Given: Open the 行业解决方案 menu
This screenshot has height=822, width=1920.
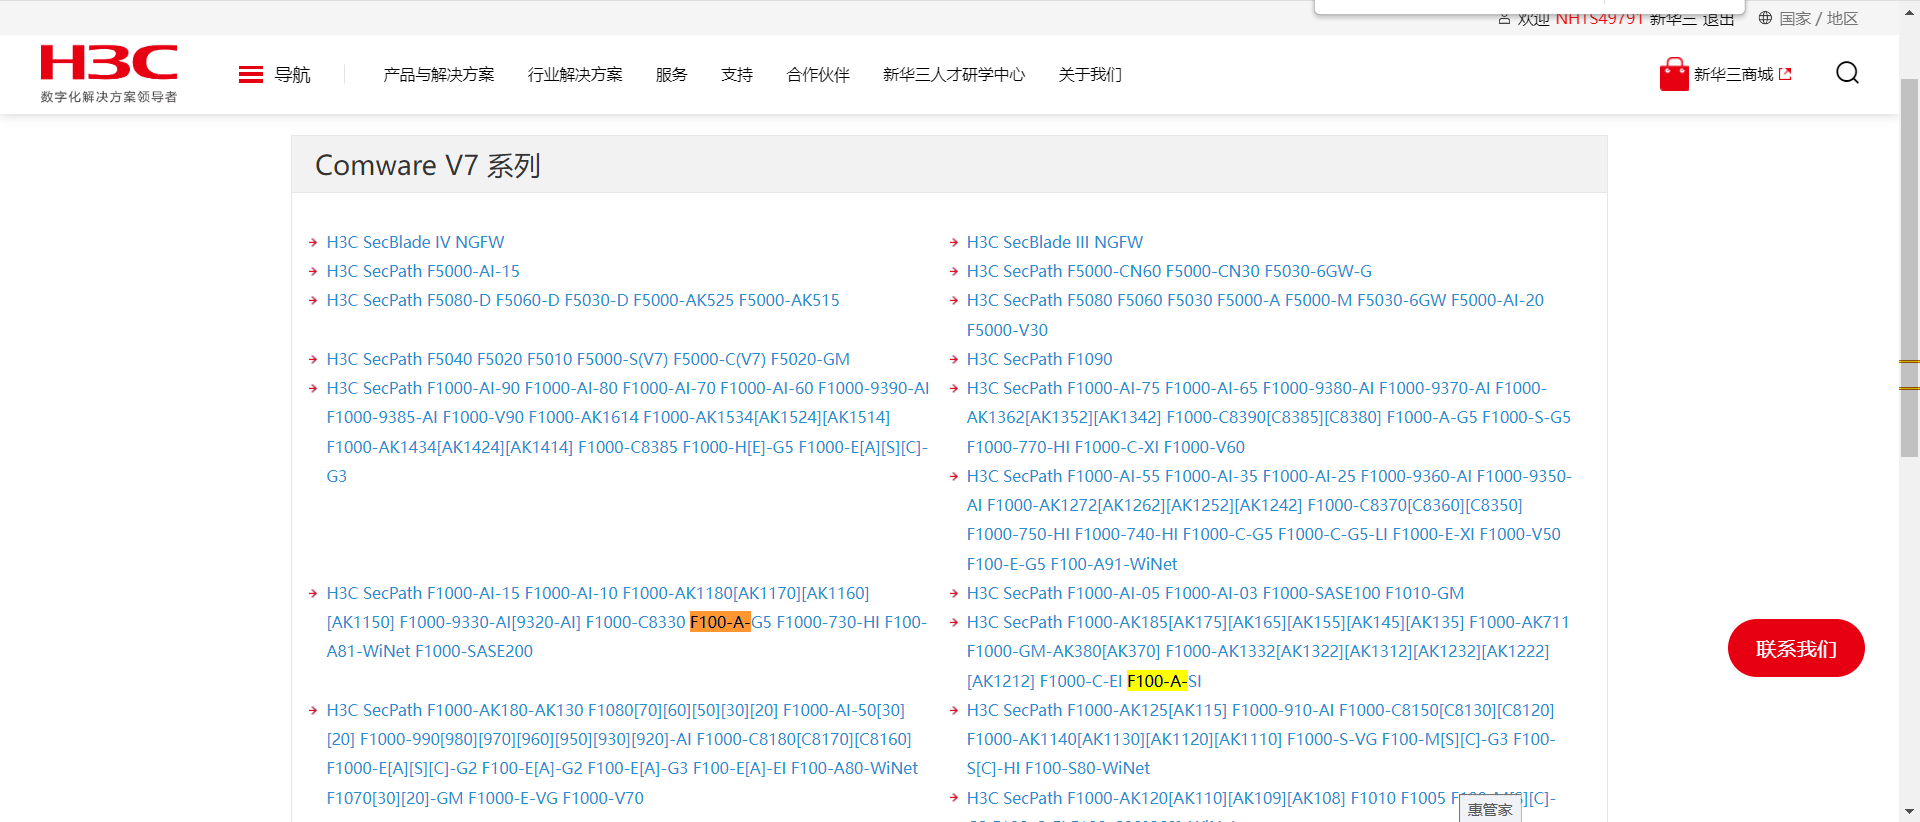Looking at the screenshot, I should pyautogui.click(x=575, y=75).
